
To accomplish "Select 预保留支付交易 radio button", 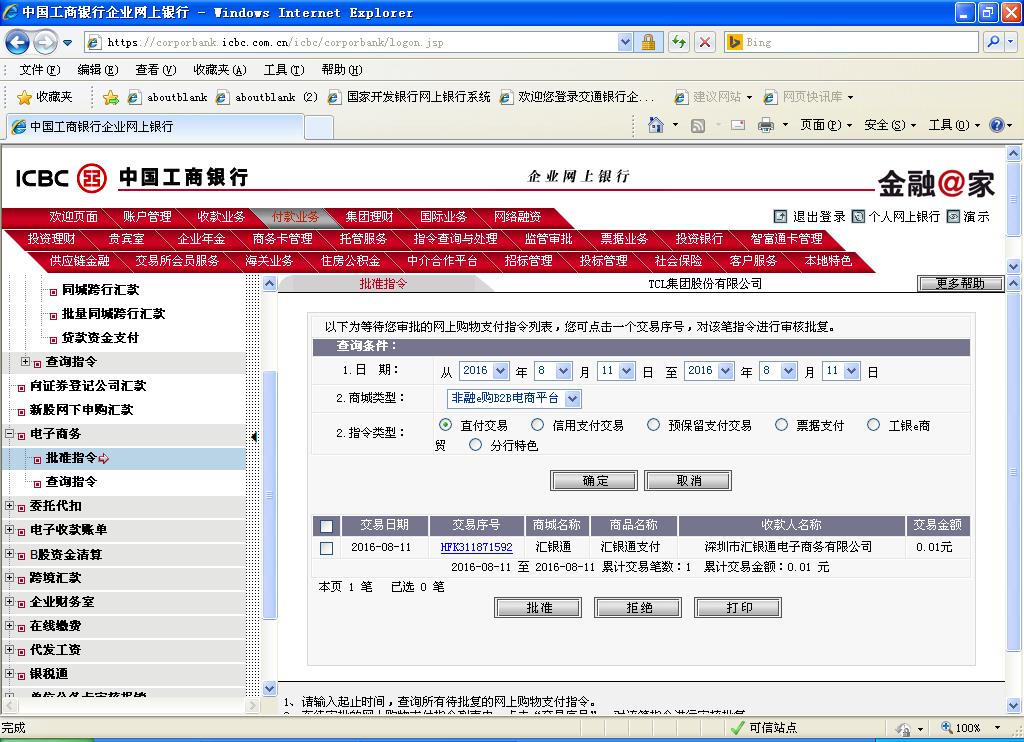I will coord(653,425).
